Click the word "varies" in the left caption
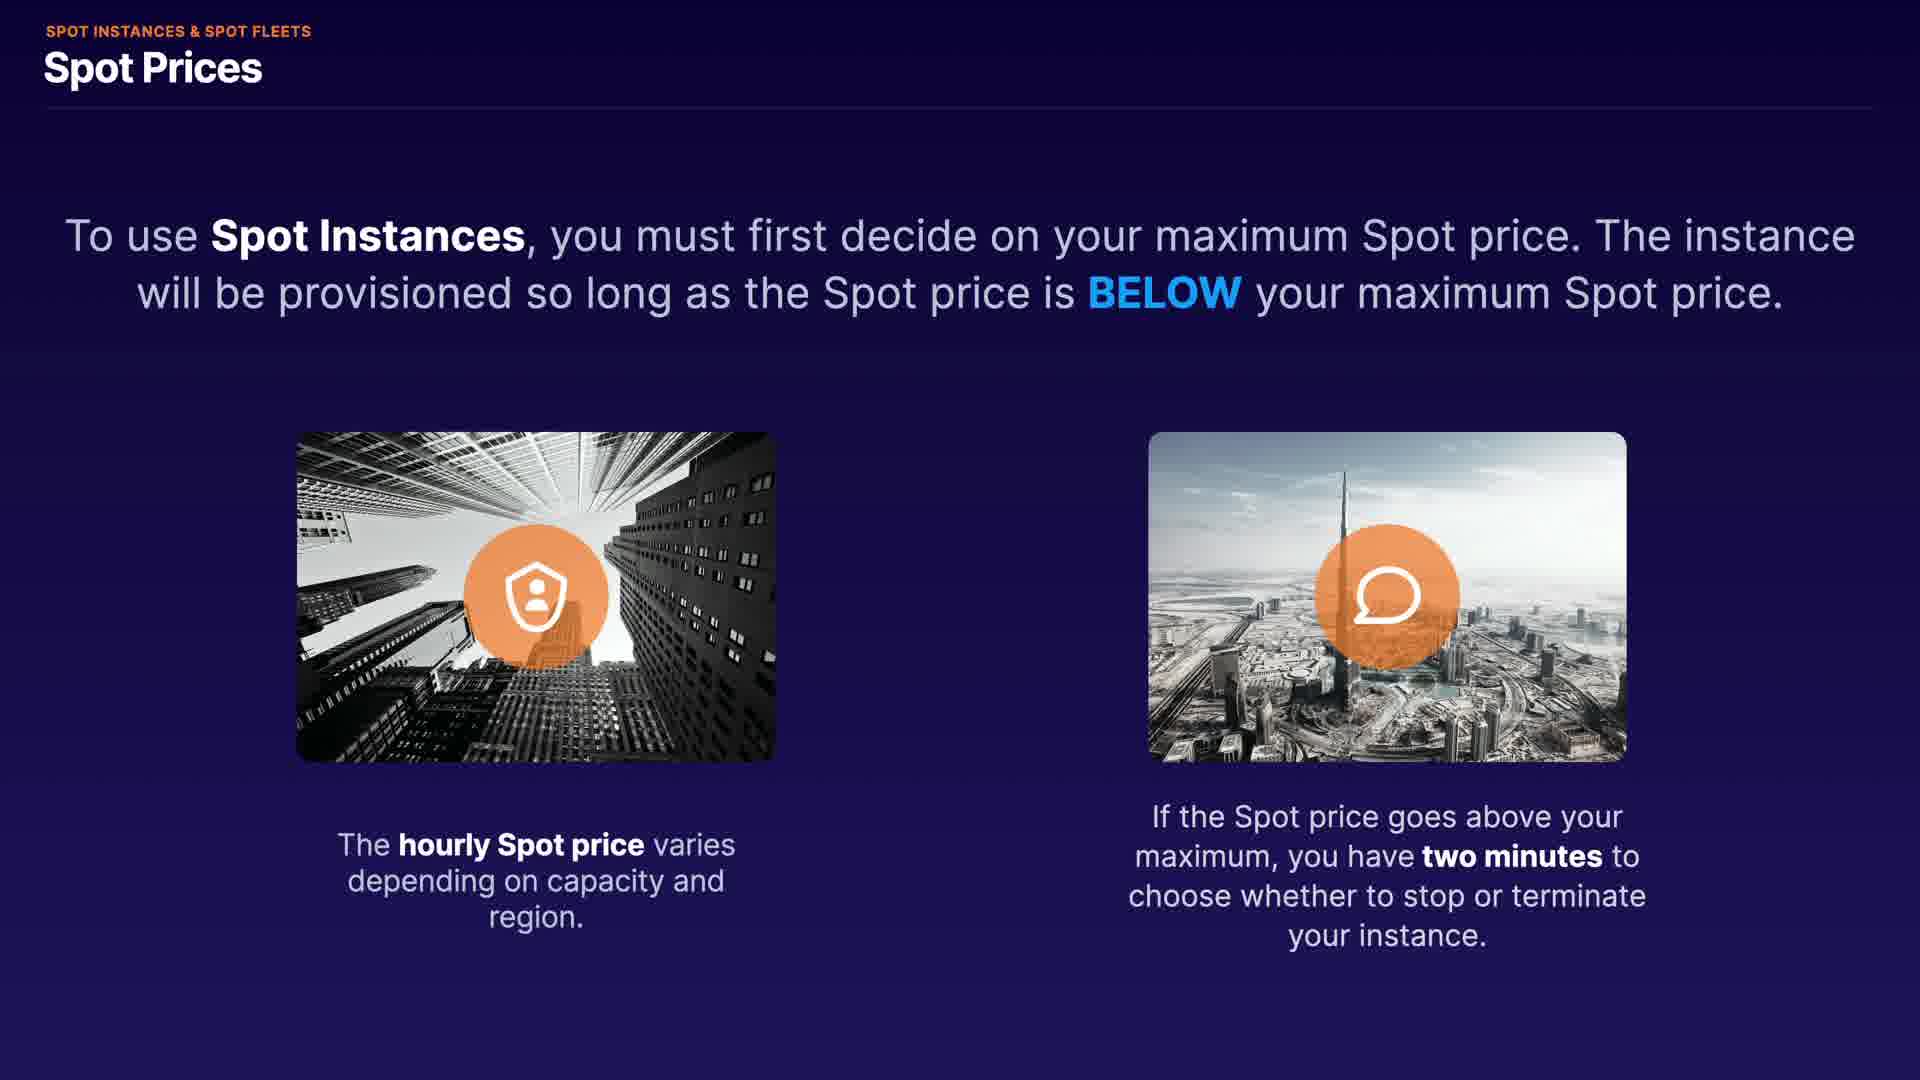This screenshot has height=1080, width=1920. (x=693, y=845)
